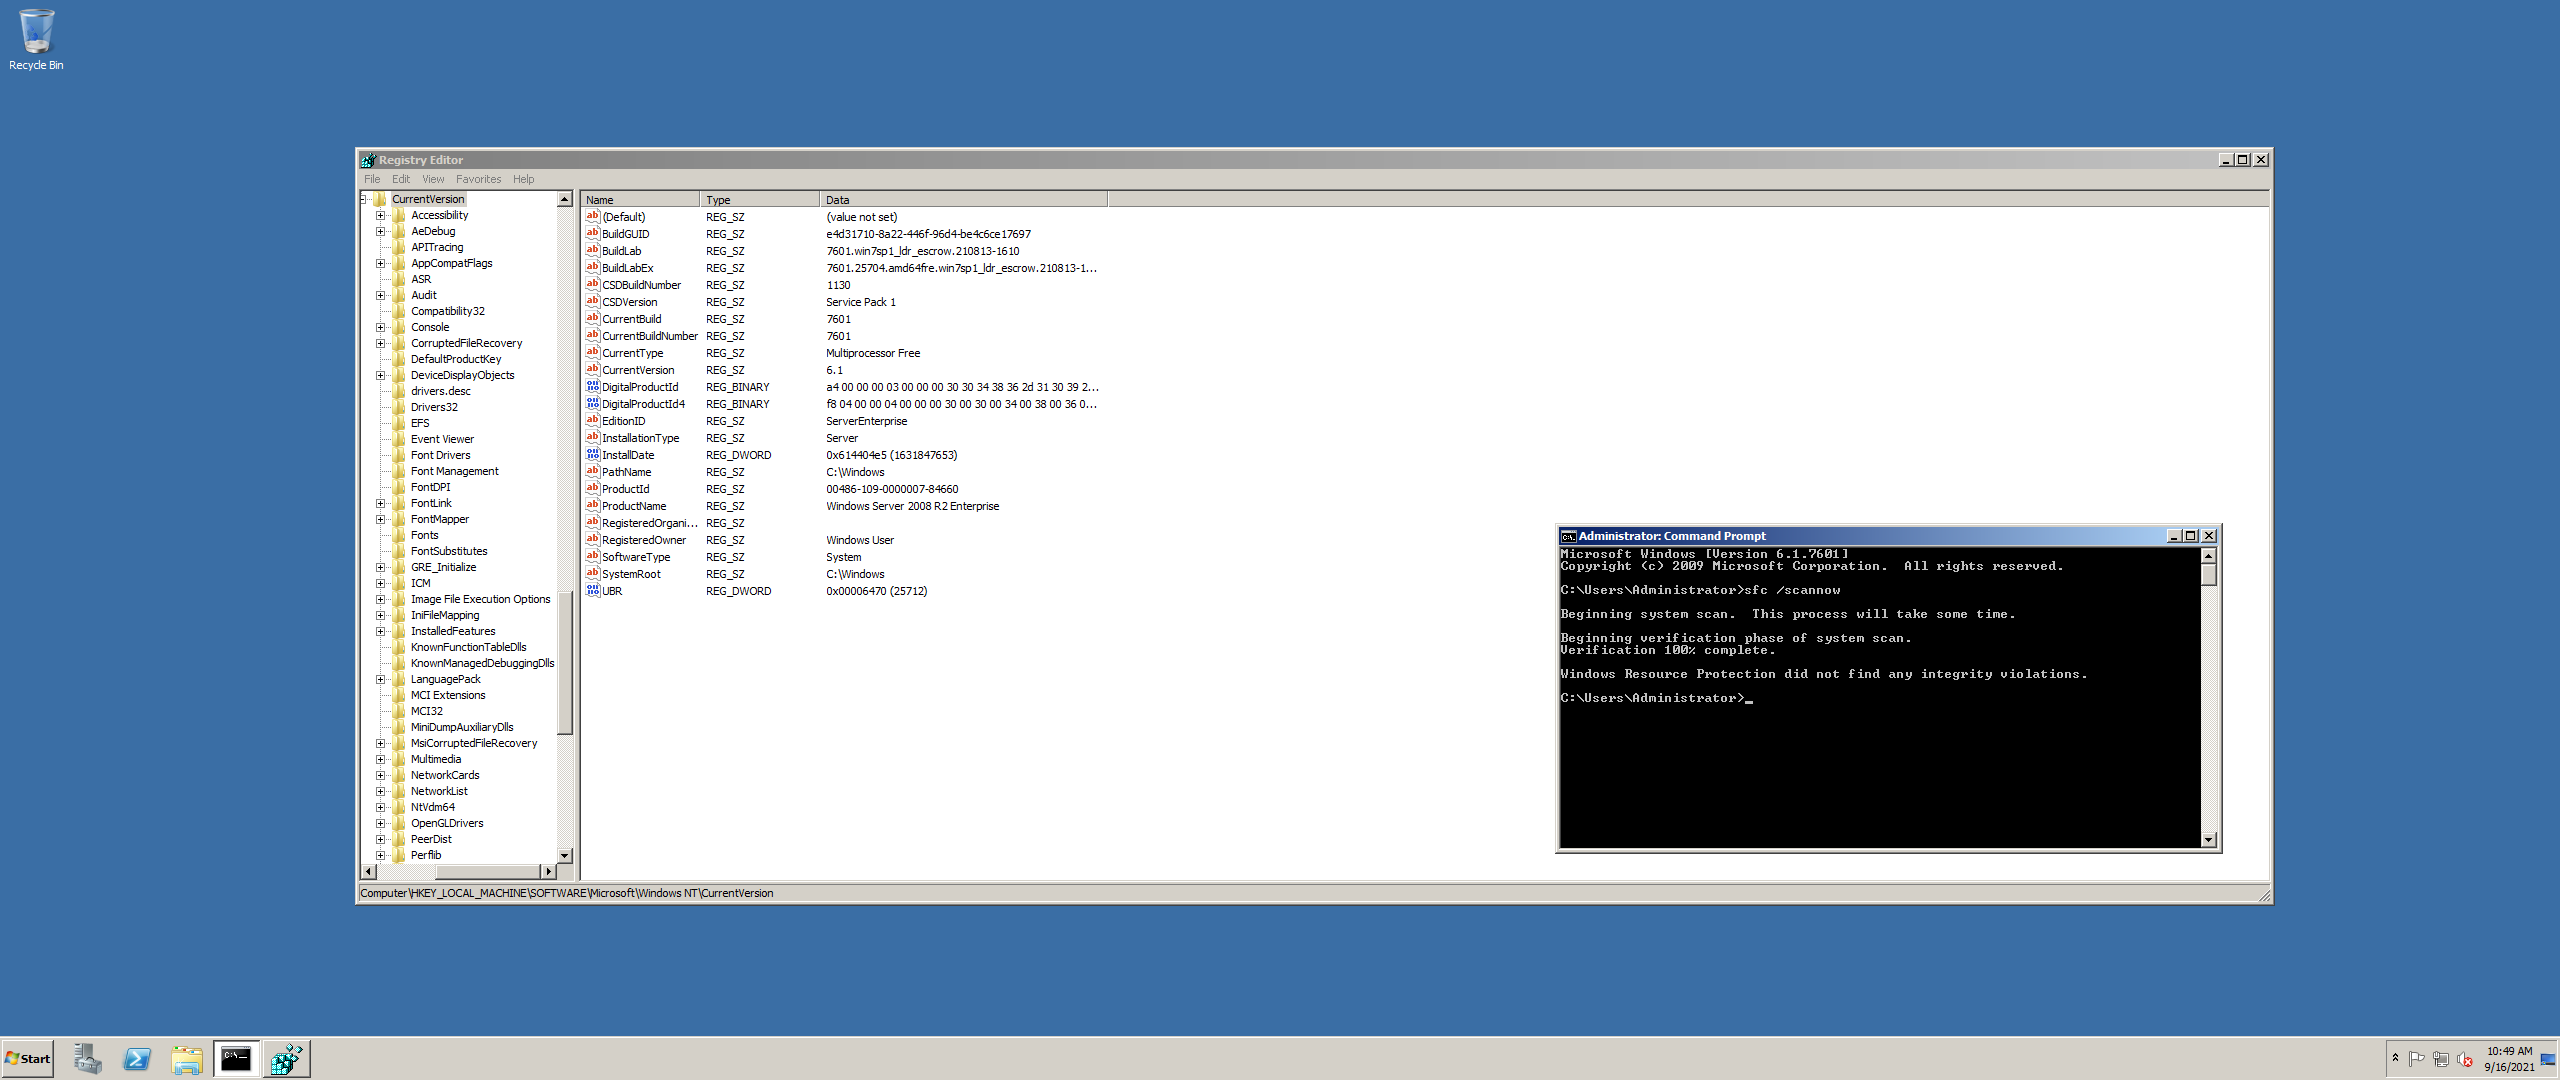Select the RegisteredOwner value name

pos(644,540)
